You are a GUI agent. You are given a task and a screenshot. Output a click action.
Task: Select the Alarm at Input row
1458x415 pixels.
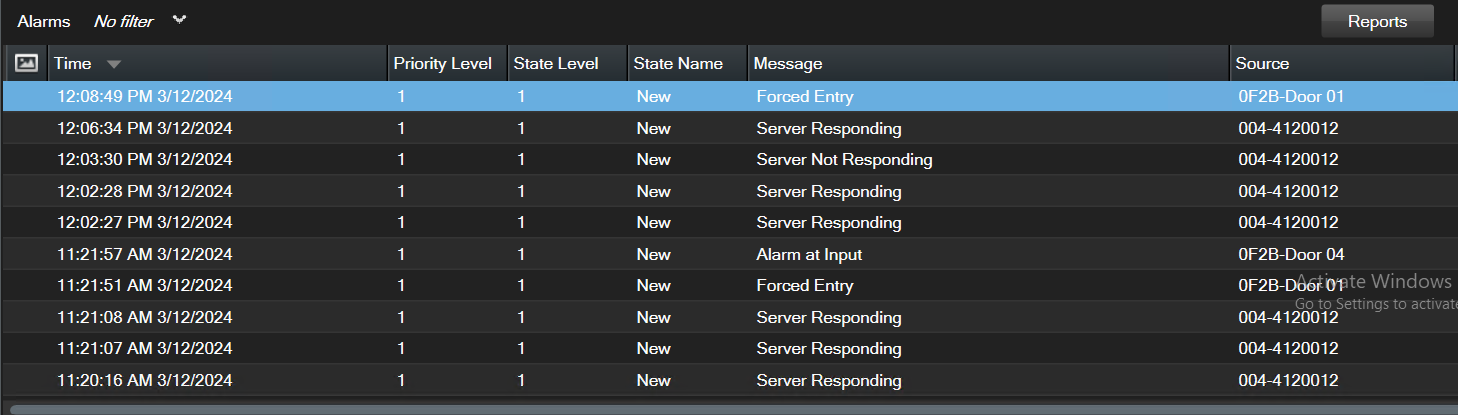coord(809,254)
